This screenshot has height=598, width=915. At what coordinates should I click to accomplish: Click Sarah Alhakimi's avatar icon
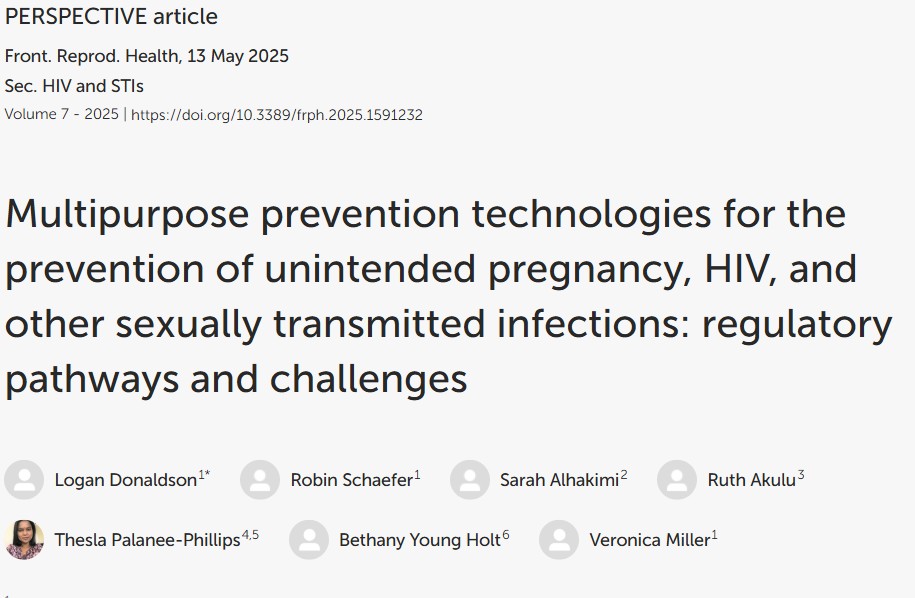[470, 480]
